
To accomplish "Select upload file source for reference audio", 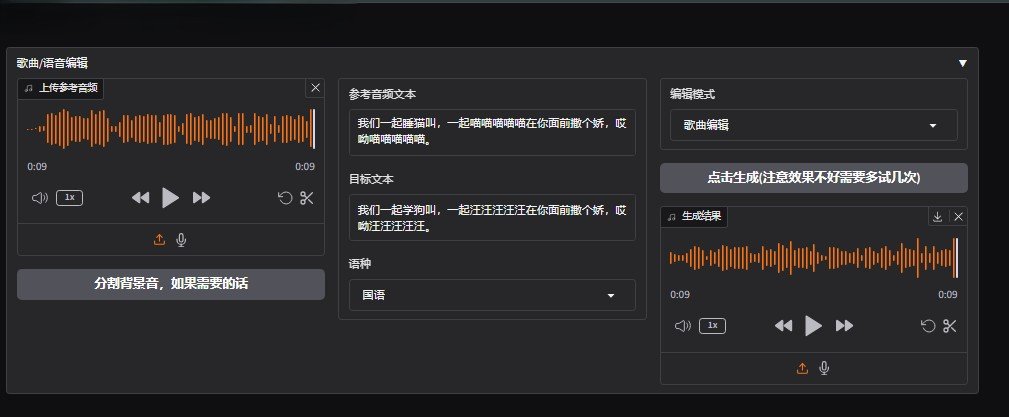I will (x=159, y=240).
